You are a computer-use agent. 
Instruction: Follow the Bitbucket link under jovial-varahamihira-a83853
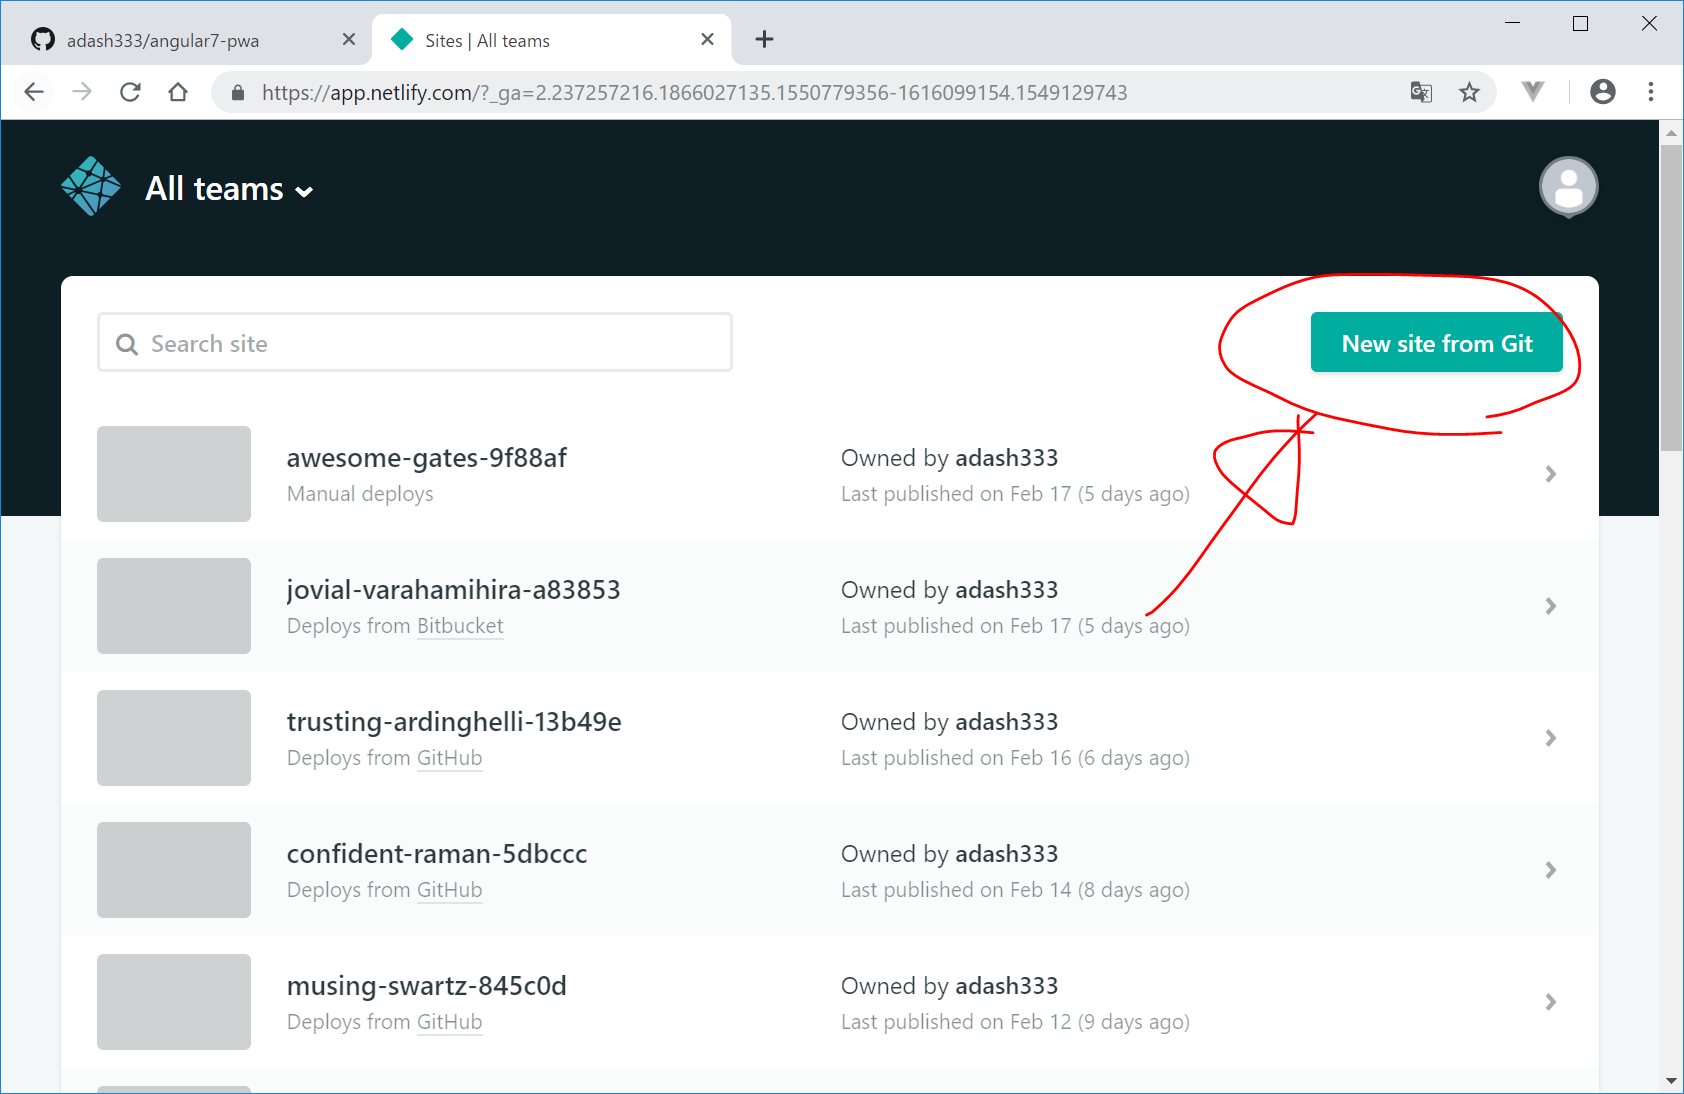tap(460, 626)
